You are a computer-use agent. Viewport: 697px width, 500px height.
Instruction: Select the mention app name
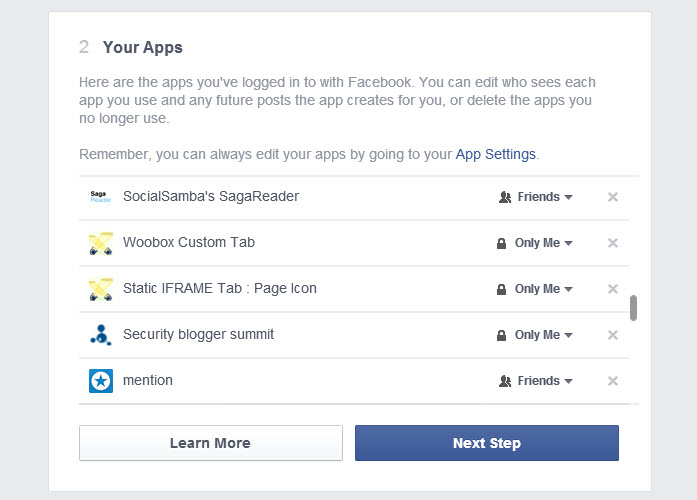tap(148, 380)
